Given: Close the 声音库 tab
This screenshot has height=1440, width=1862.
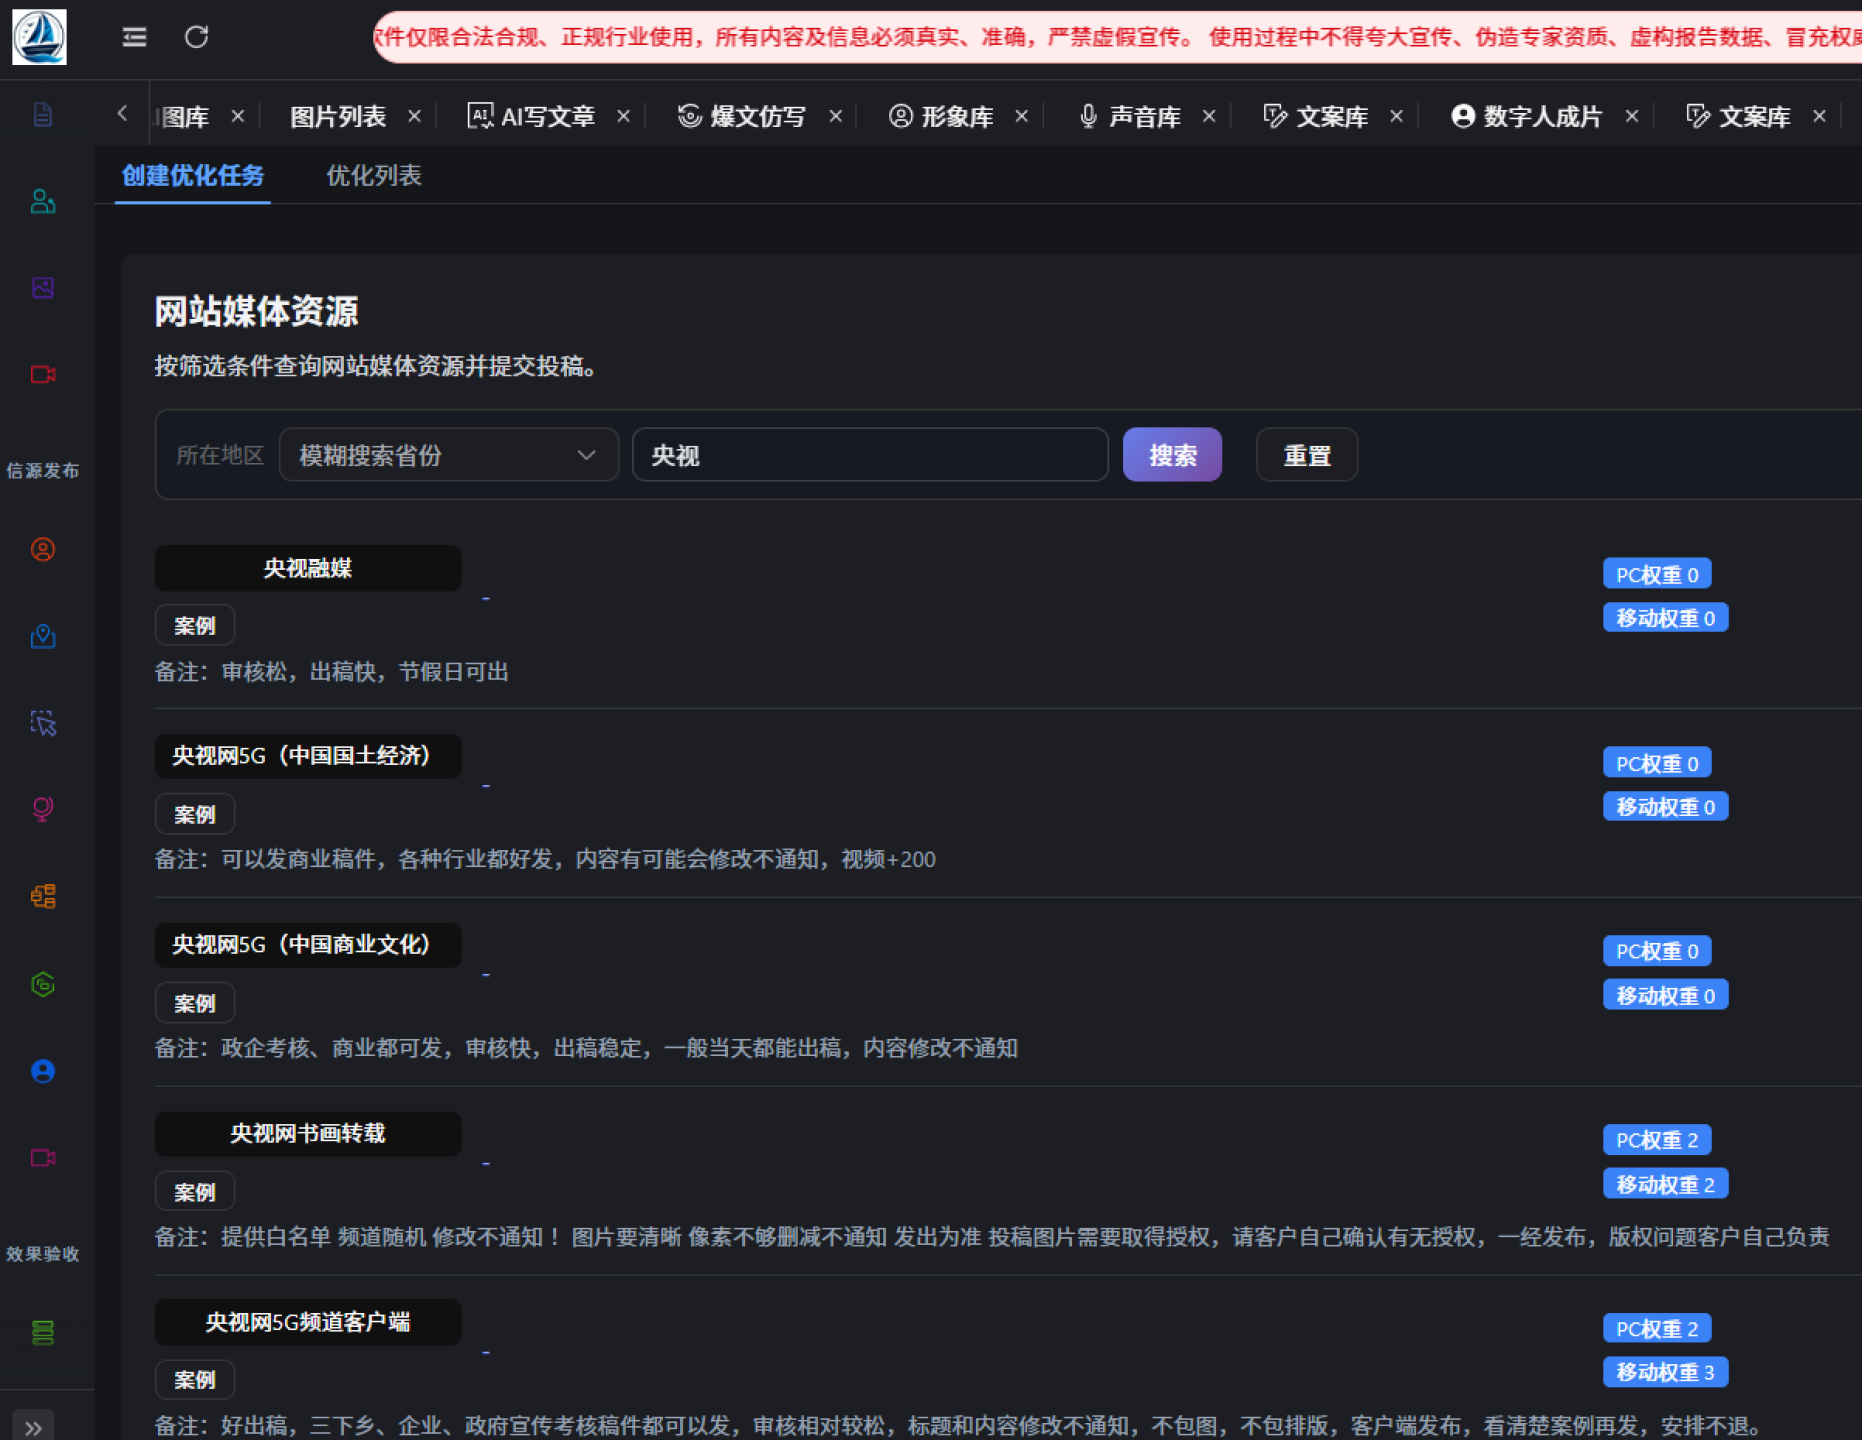Looking at the screenshot, I should click(x=1209, y=116).
